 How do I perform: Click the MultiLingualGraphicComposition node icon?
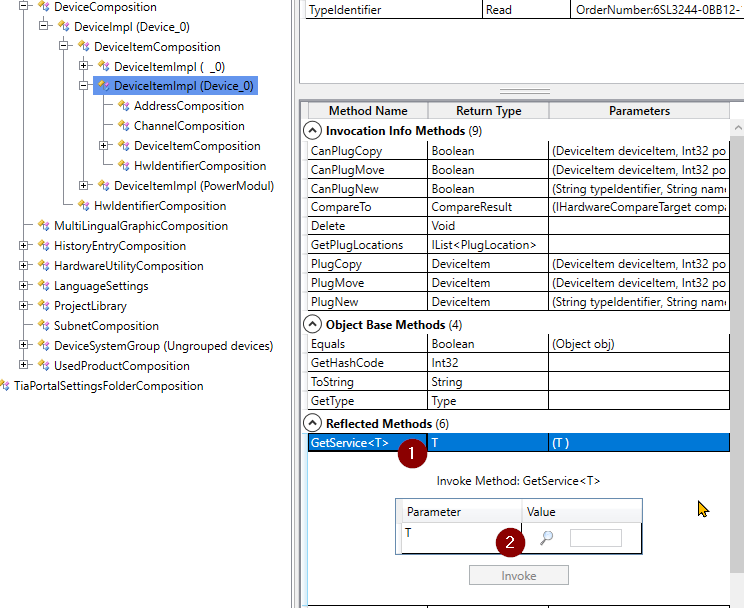pos(44,225)
